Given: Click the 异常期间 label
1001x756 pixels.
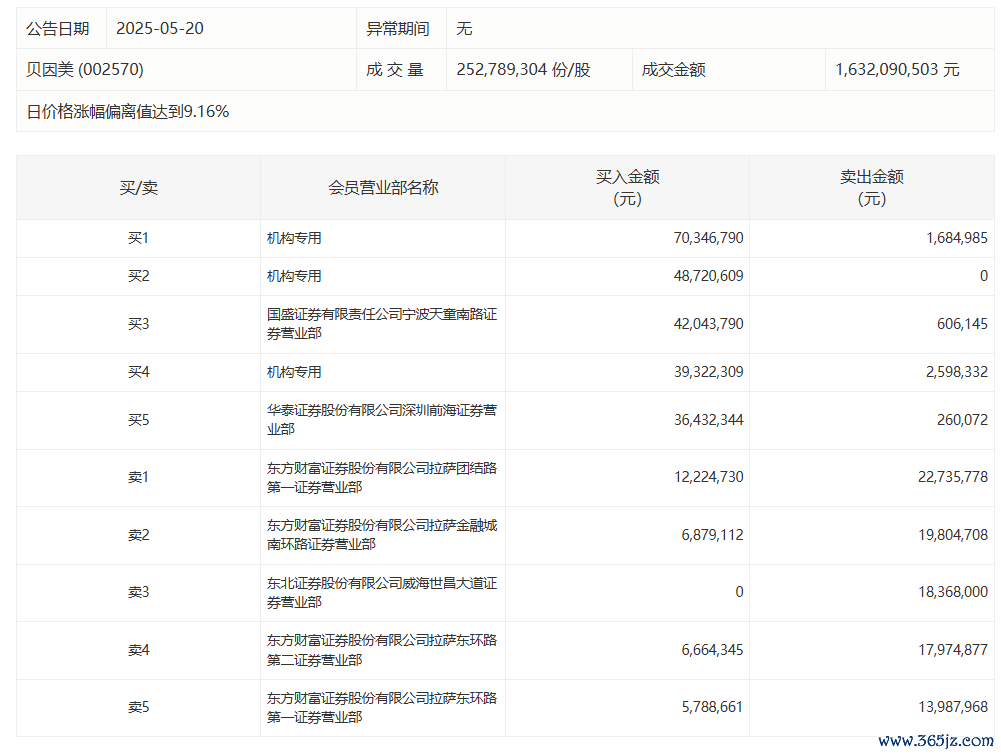Looking at the screenshot, I should point(398,29).
